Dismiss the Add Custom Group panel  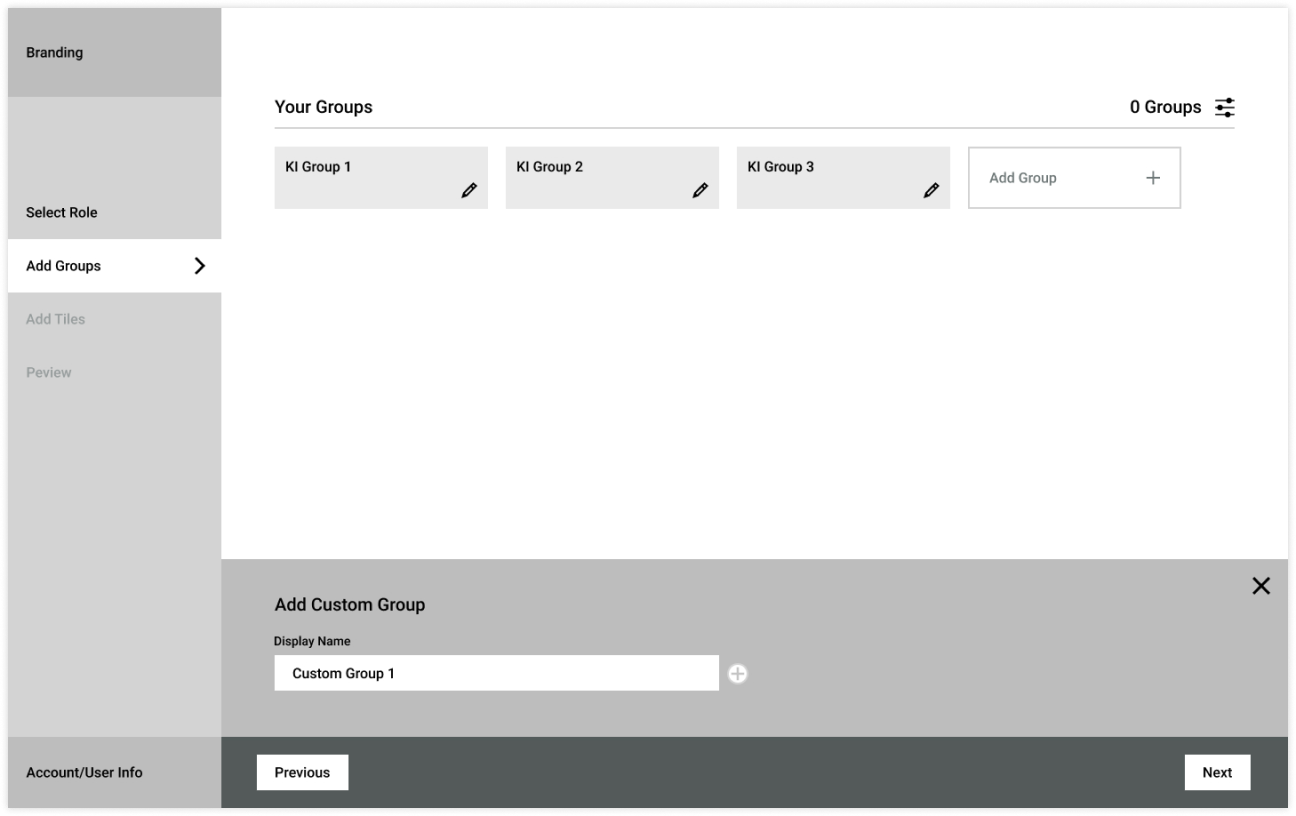[x=1260, y=585]
